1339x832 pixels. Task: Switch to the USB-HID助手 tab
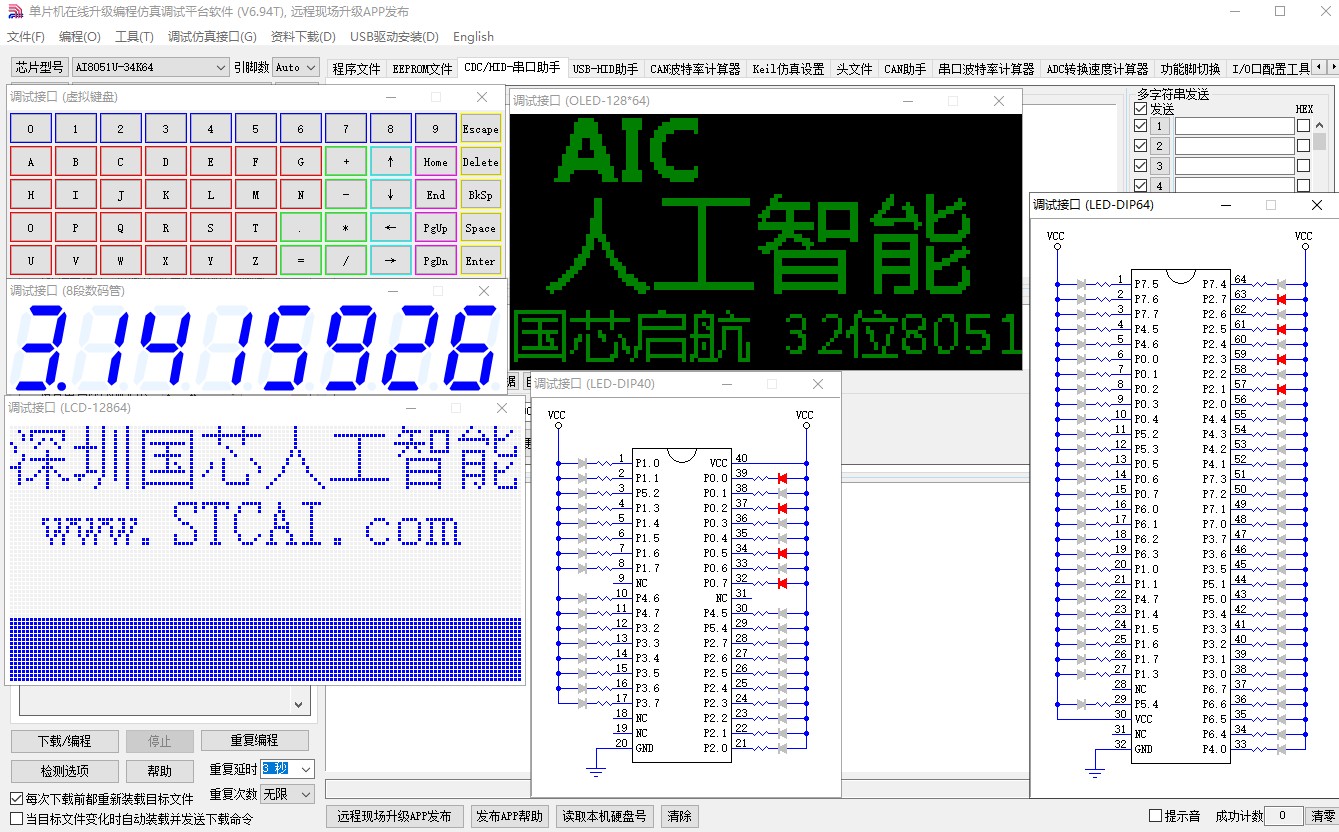605,69
